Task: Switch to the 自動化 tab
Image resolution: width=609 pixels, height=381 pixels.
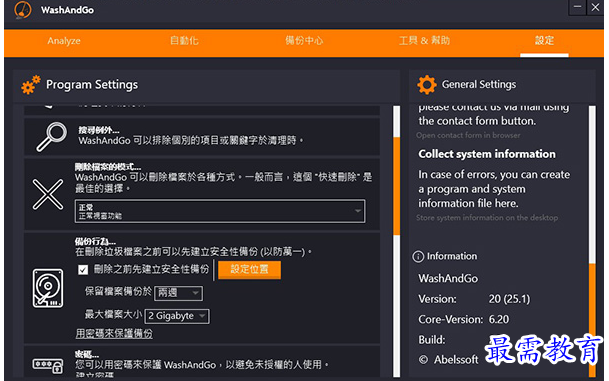Action: tap(184, 40)
